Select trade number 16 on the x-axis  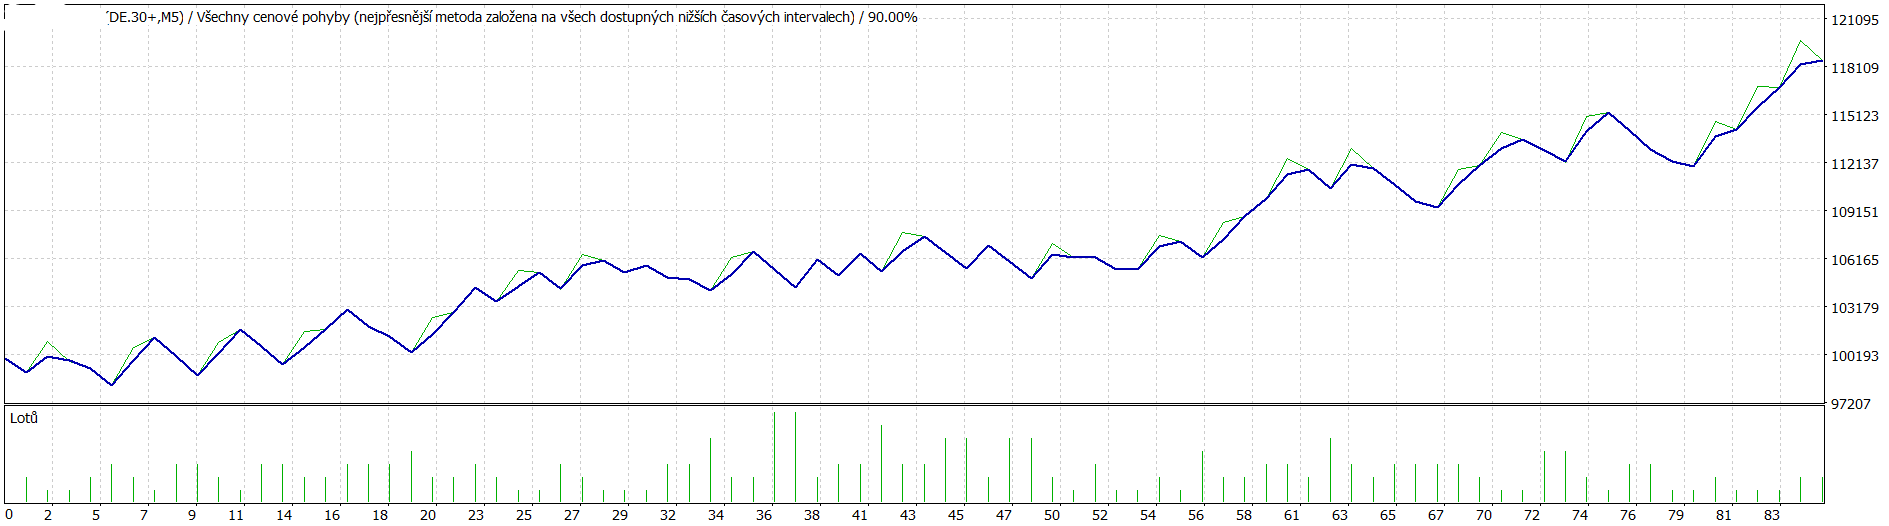[332, 515]
